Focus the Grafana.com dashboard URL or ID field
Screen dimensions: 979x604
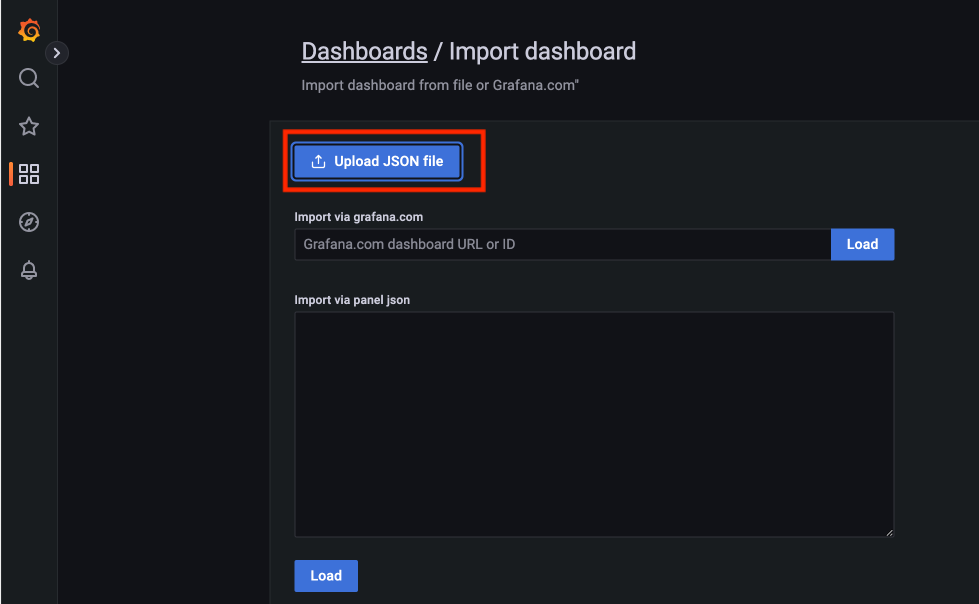pos(563,244)
